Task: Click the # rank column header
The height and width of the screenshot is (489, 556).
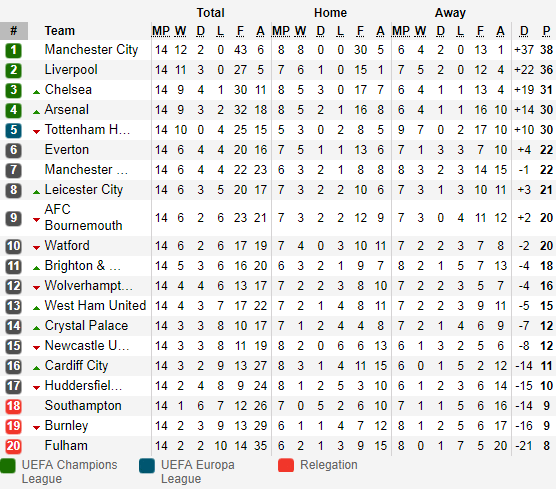Action: [14, 31]
